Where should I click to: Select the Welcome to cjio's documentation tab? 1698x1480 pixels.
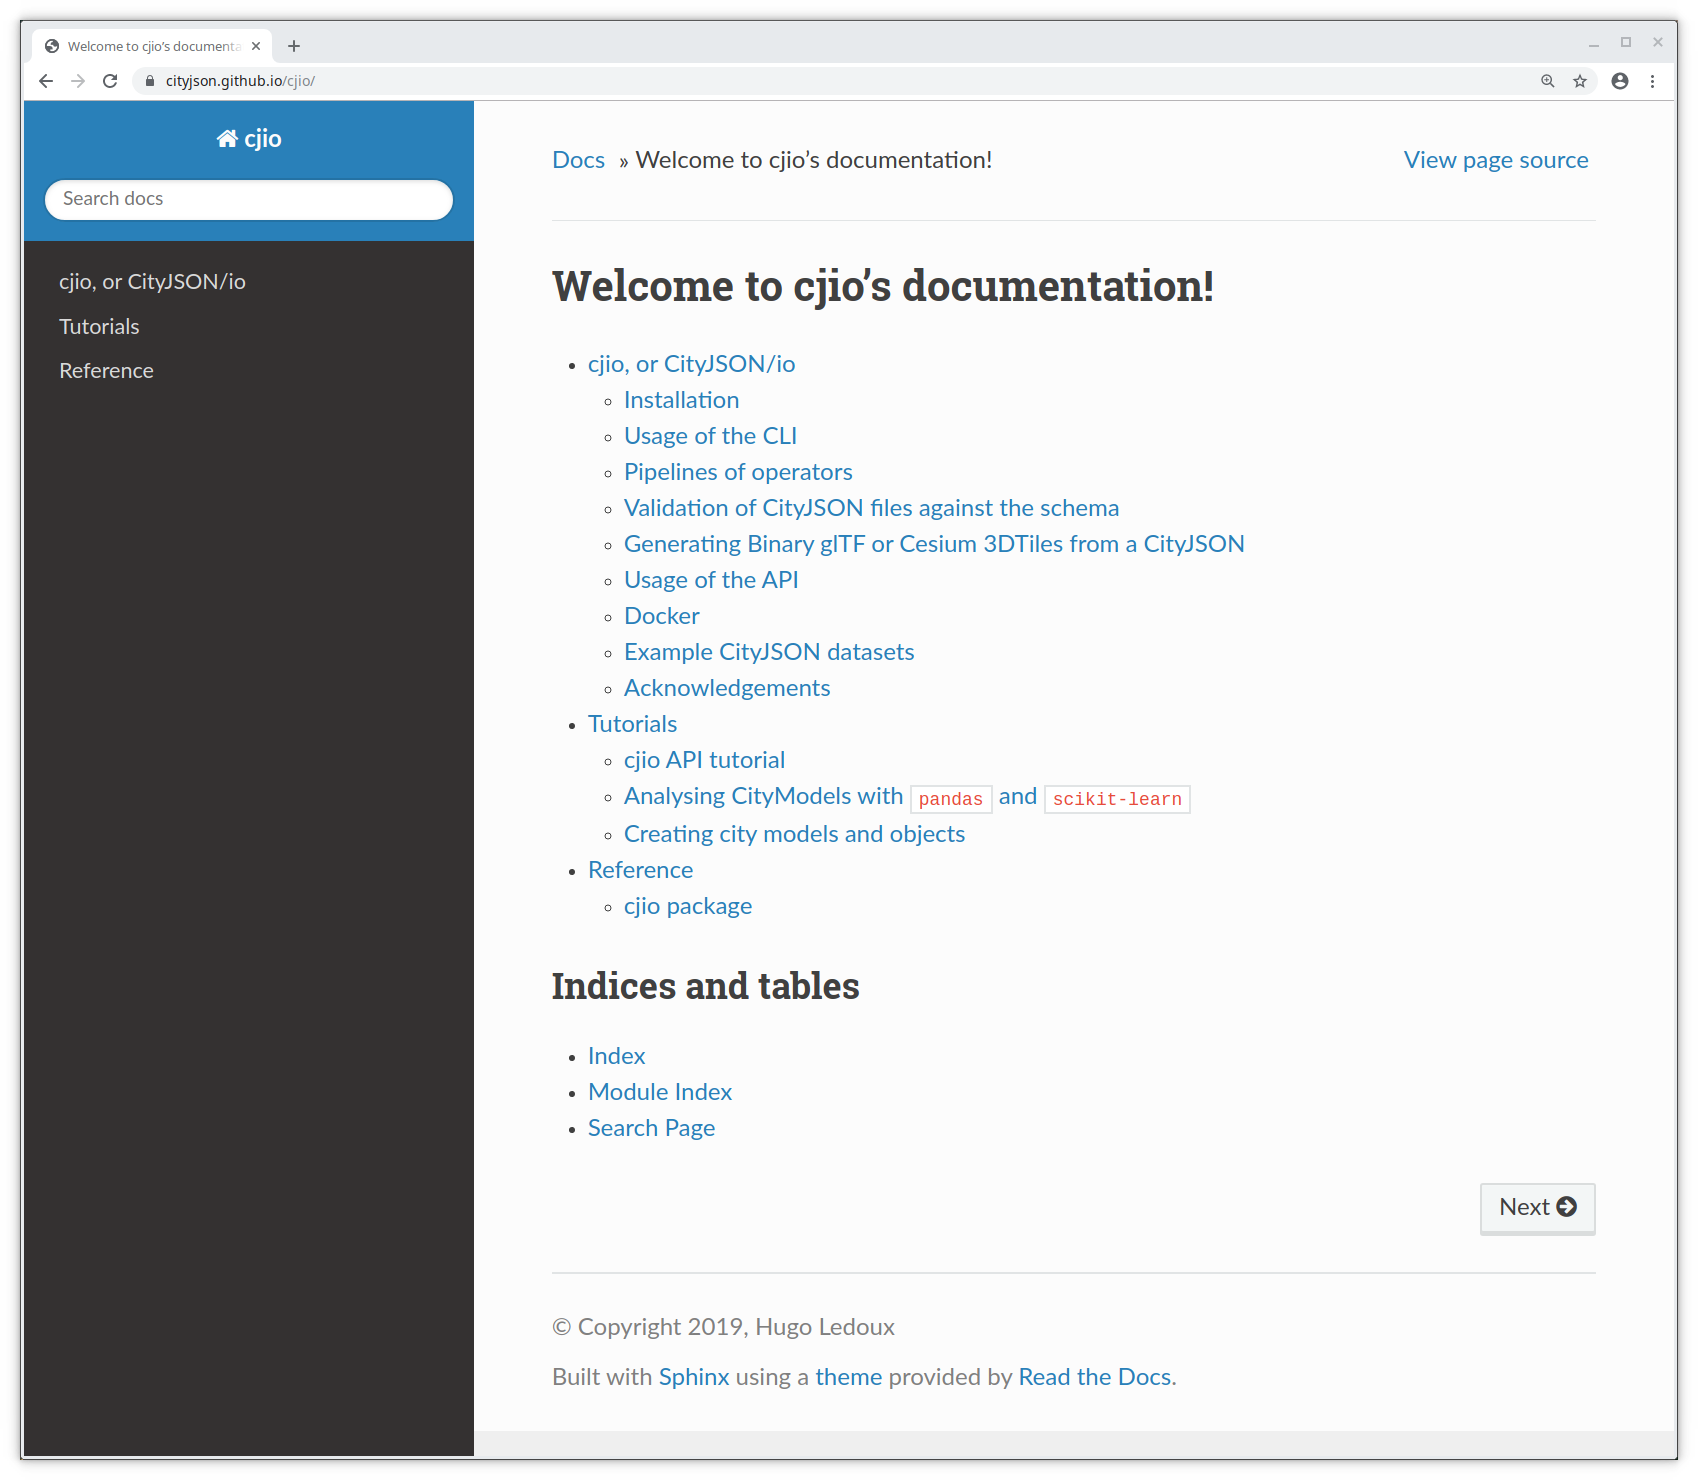[x=154, y=46]
